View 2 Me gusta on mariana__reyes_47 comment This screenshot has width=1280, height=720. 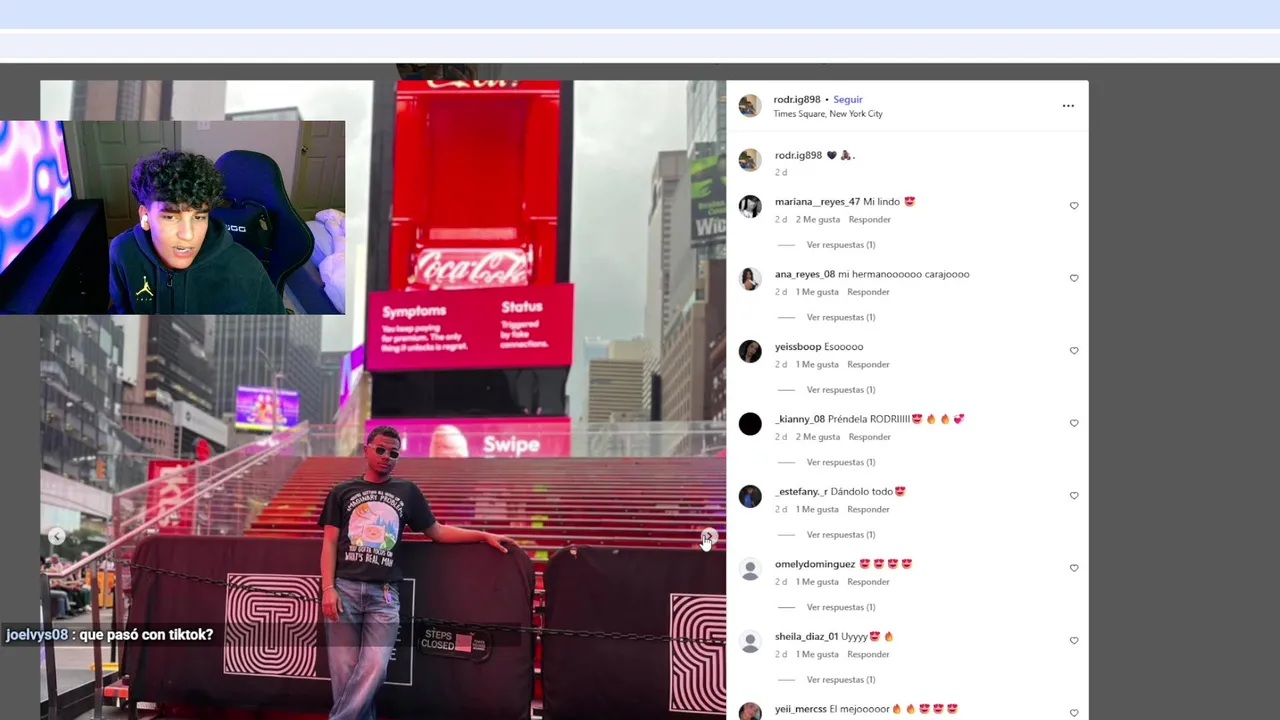click(818, 220)
